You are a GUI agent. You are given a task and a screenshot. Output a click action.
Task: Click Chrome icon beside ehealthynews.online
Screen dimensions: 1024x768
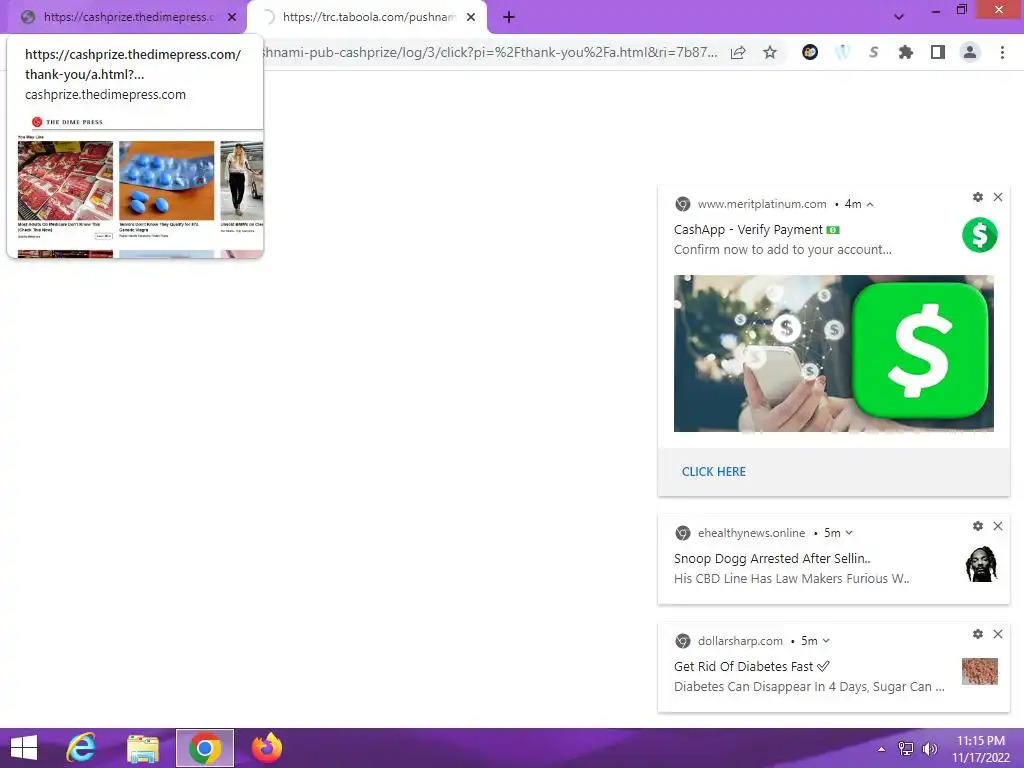[682, 533]
